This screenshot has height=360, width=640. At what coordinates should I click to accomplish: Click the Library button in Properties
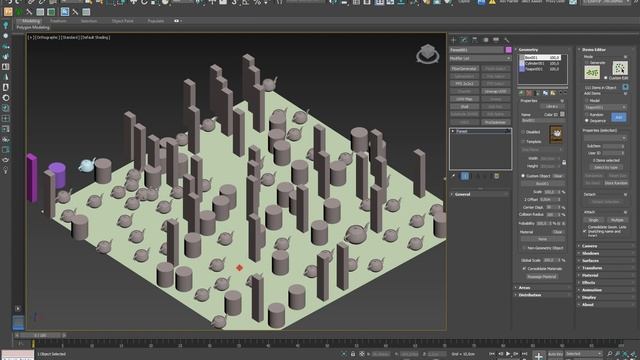pos(552,107)
